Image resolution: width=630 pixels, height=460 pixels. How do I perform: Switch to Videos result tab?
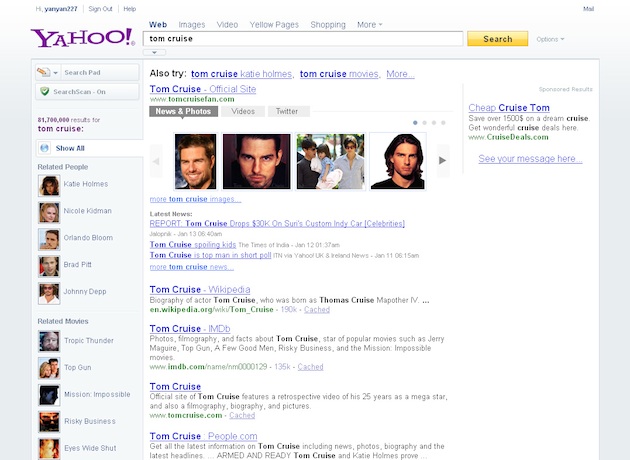[x=243, y=111]
